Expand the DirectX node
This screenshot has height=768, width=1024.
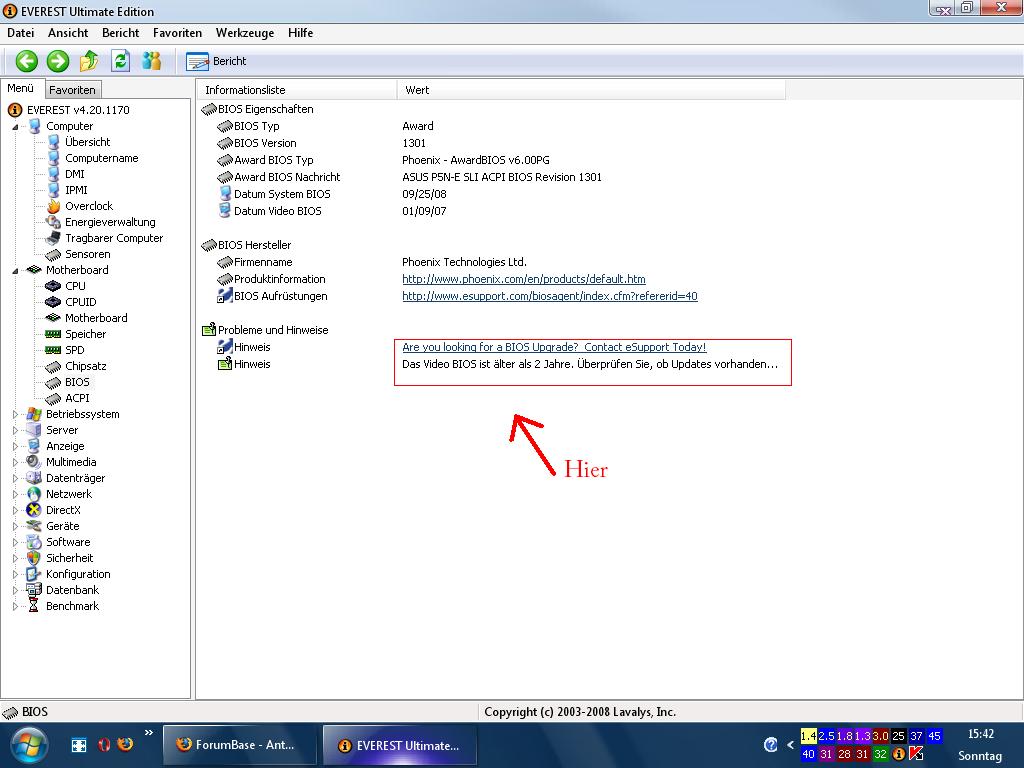[15, 510]
